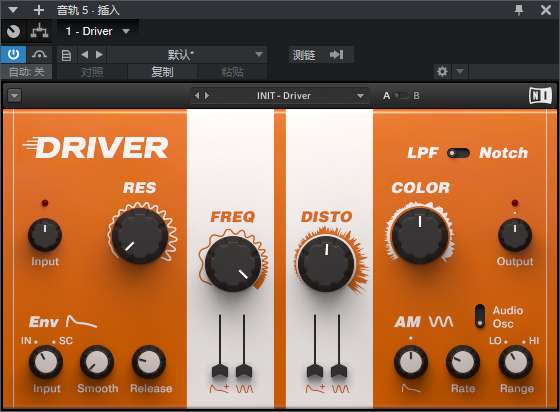The height and width of the screenshot is (412, 560).
Task: Close the plugin window
Action: (x=545, y=10)
